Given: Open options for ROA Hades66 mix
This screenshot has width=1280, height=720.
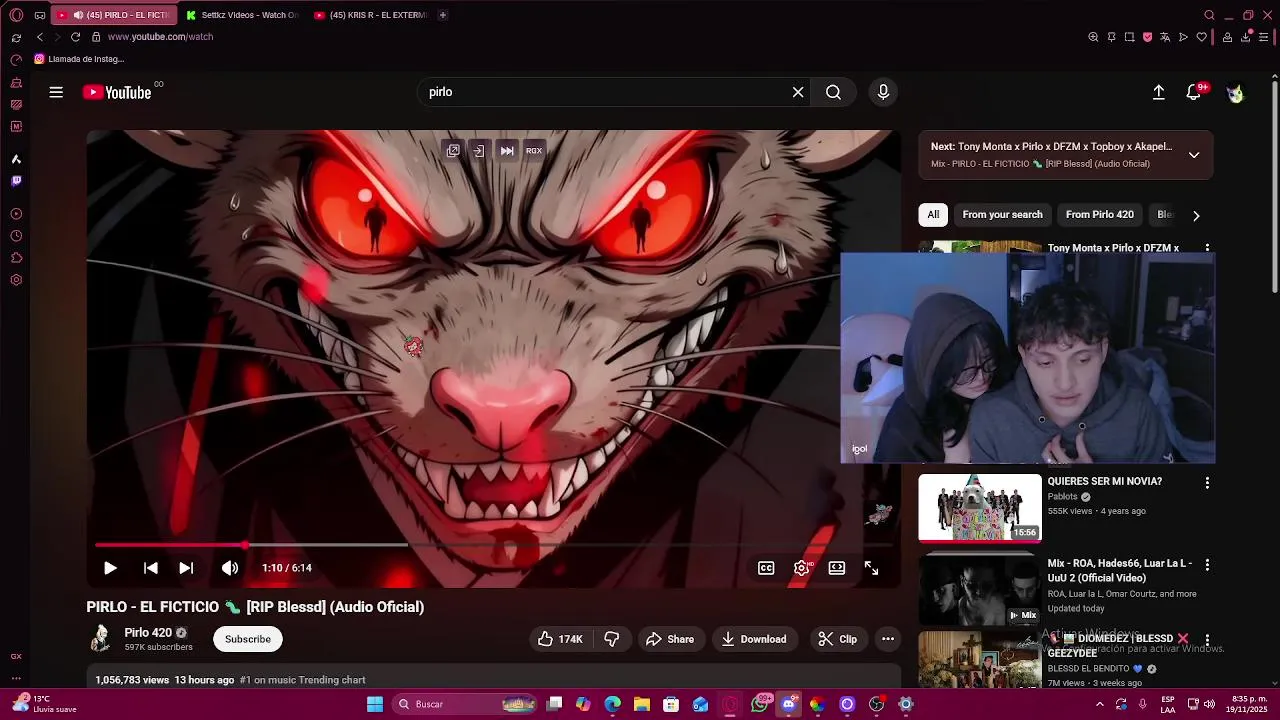Looking at the screenshot, I should click(x=1207, y=565).
